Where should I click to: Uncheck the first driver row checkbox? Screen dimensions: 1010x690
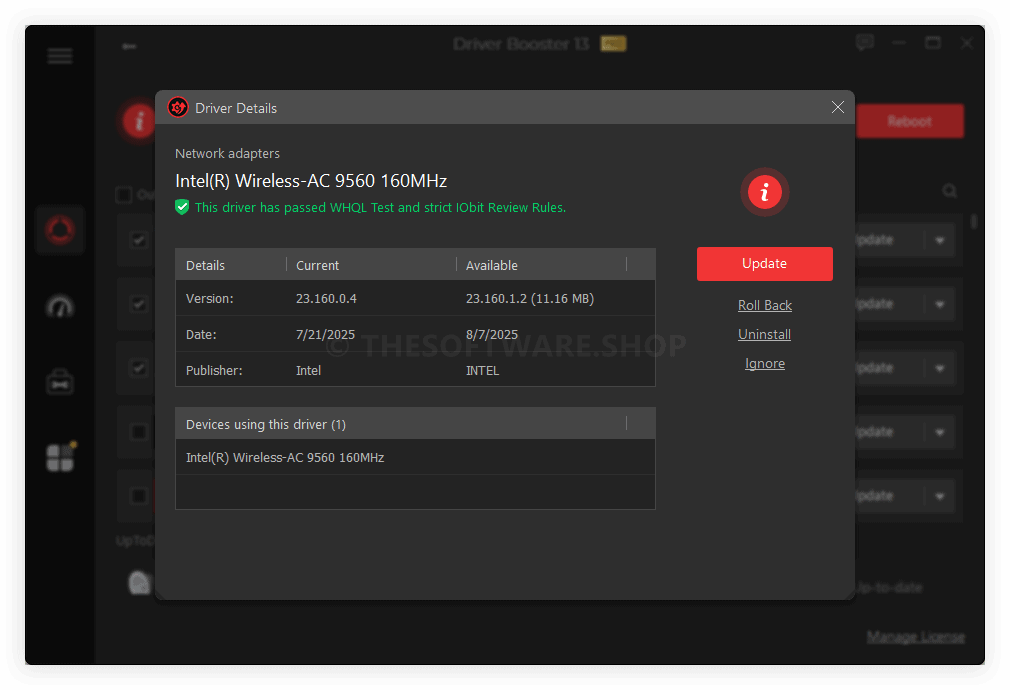[x=139, y=240]
